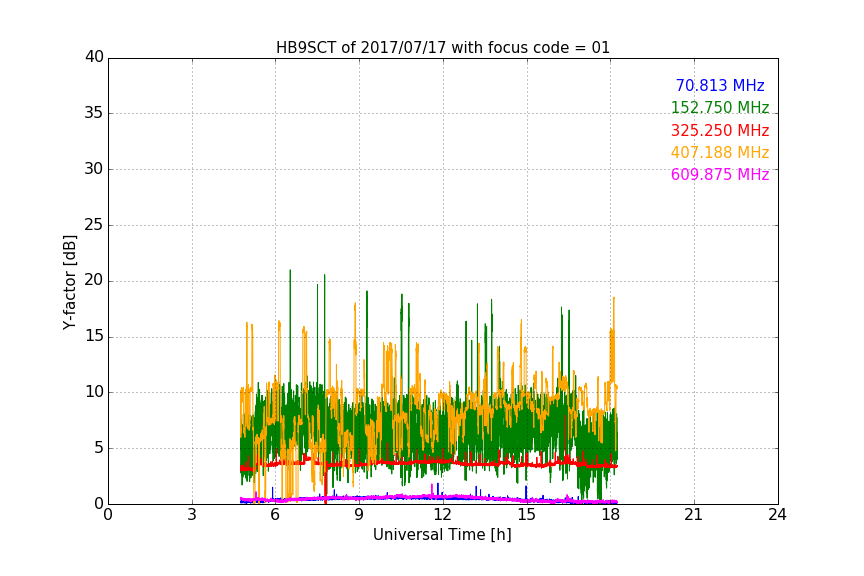Select the blue legend entry '70.813 MHz'

[720, 85]
